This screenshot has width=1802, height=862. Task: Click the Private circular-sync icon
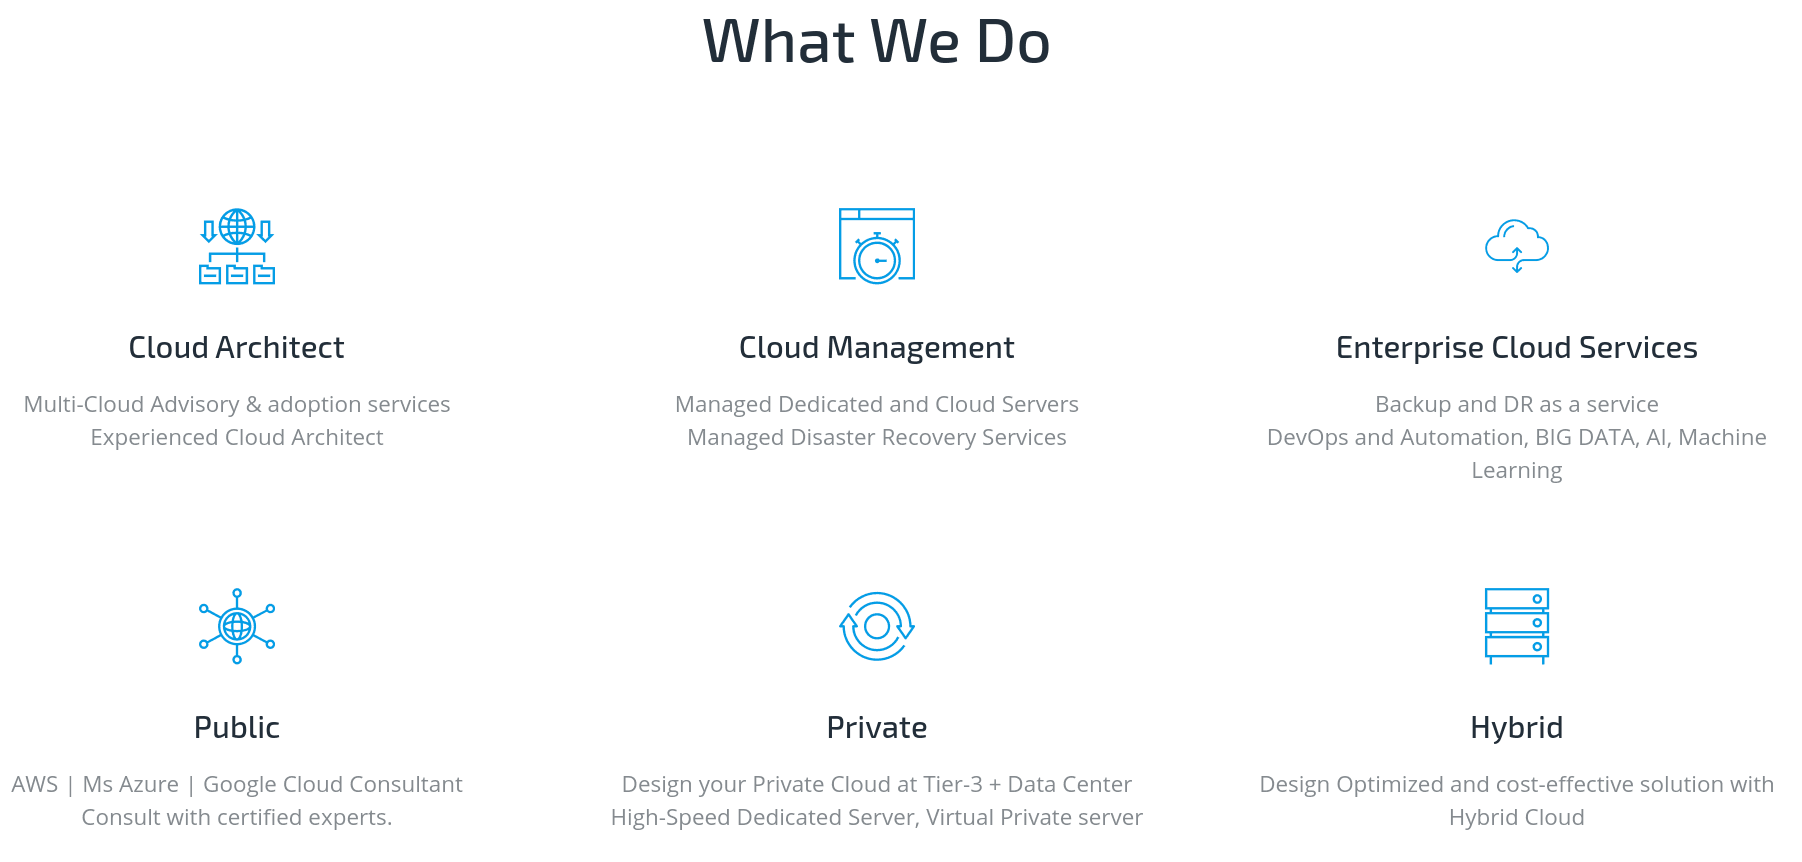coord(877,626)
